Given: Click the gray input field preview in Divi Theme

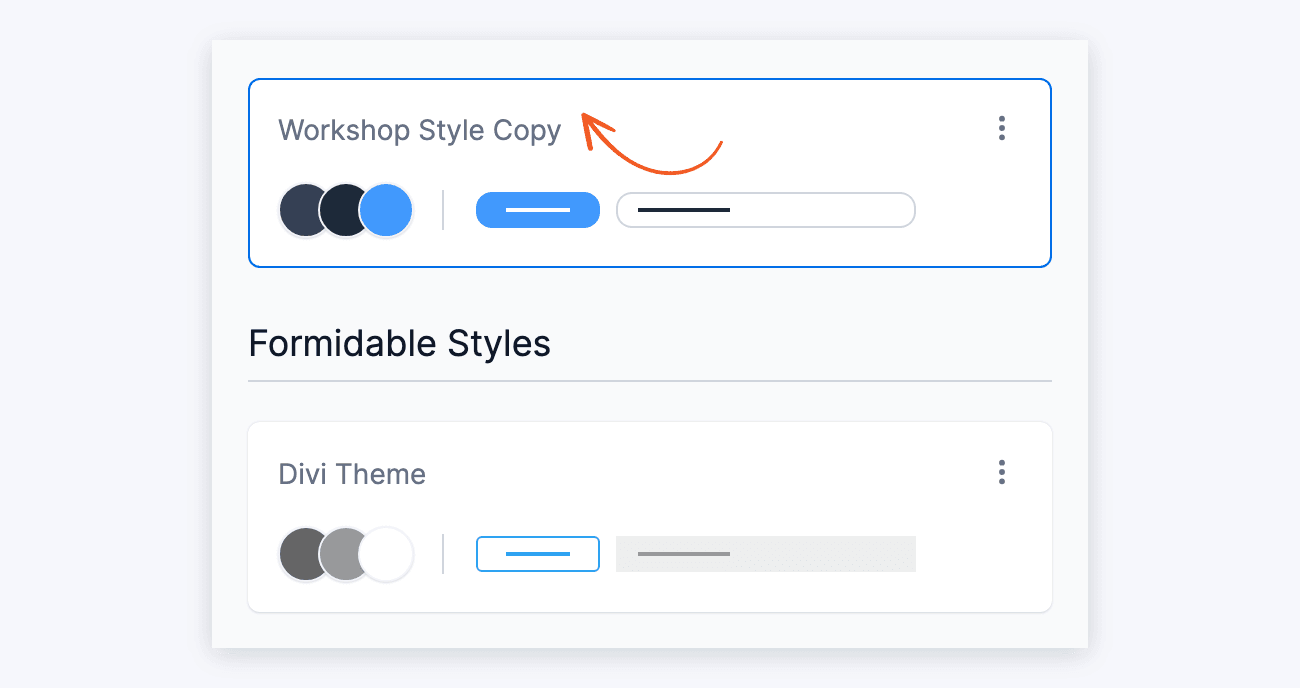Looking at the screenshot, I should point(766,554).
